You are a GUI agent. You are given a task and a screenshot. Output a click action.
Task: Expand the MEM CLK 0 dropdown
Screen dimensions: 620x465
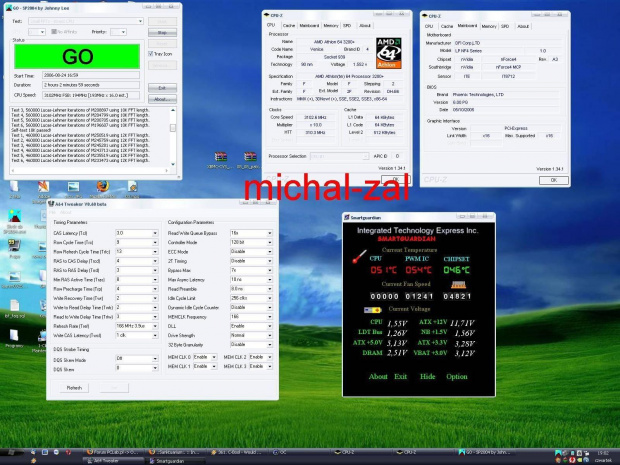(213, 356)
